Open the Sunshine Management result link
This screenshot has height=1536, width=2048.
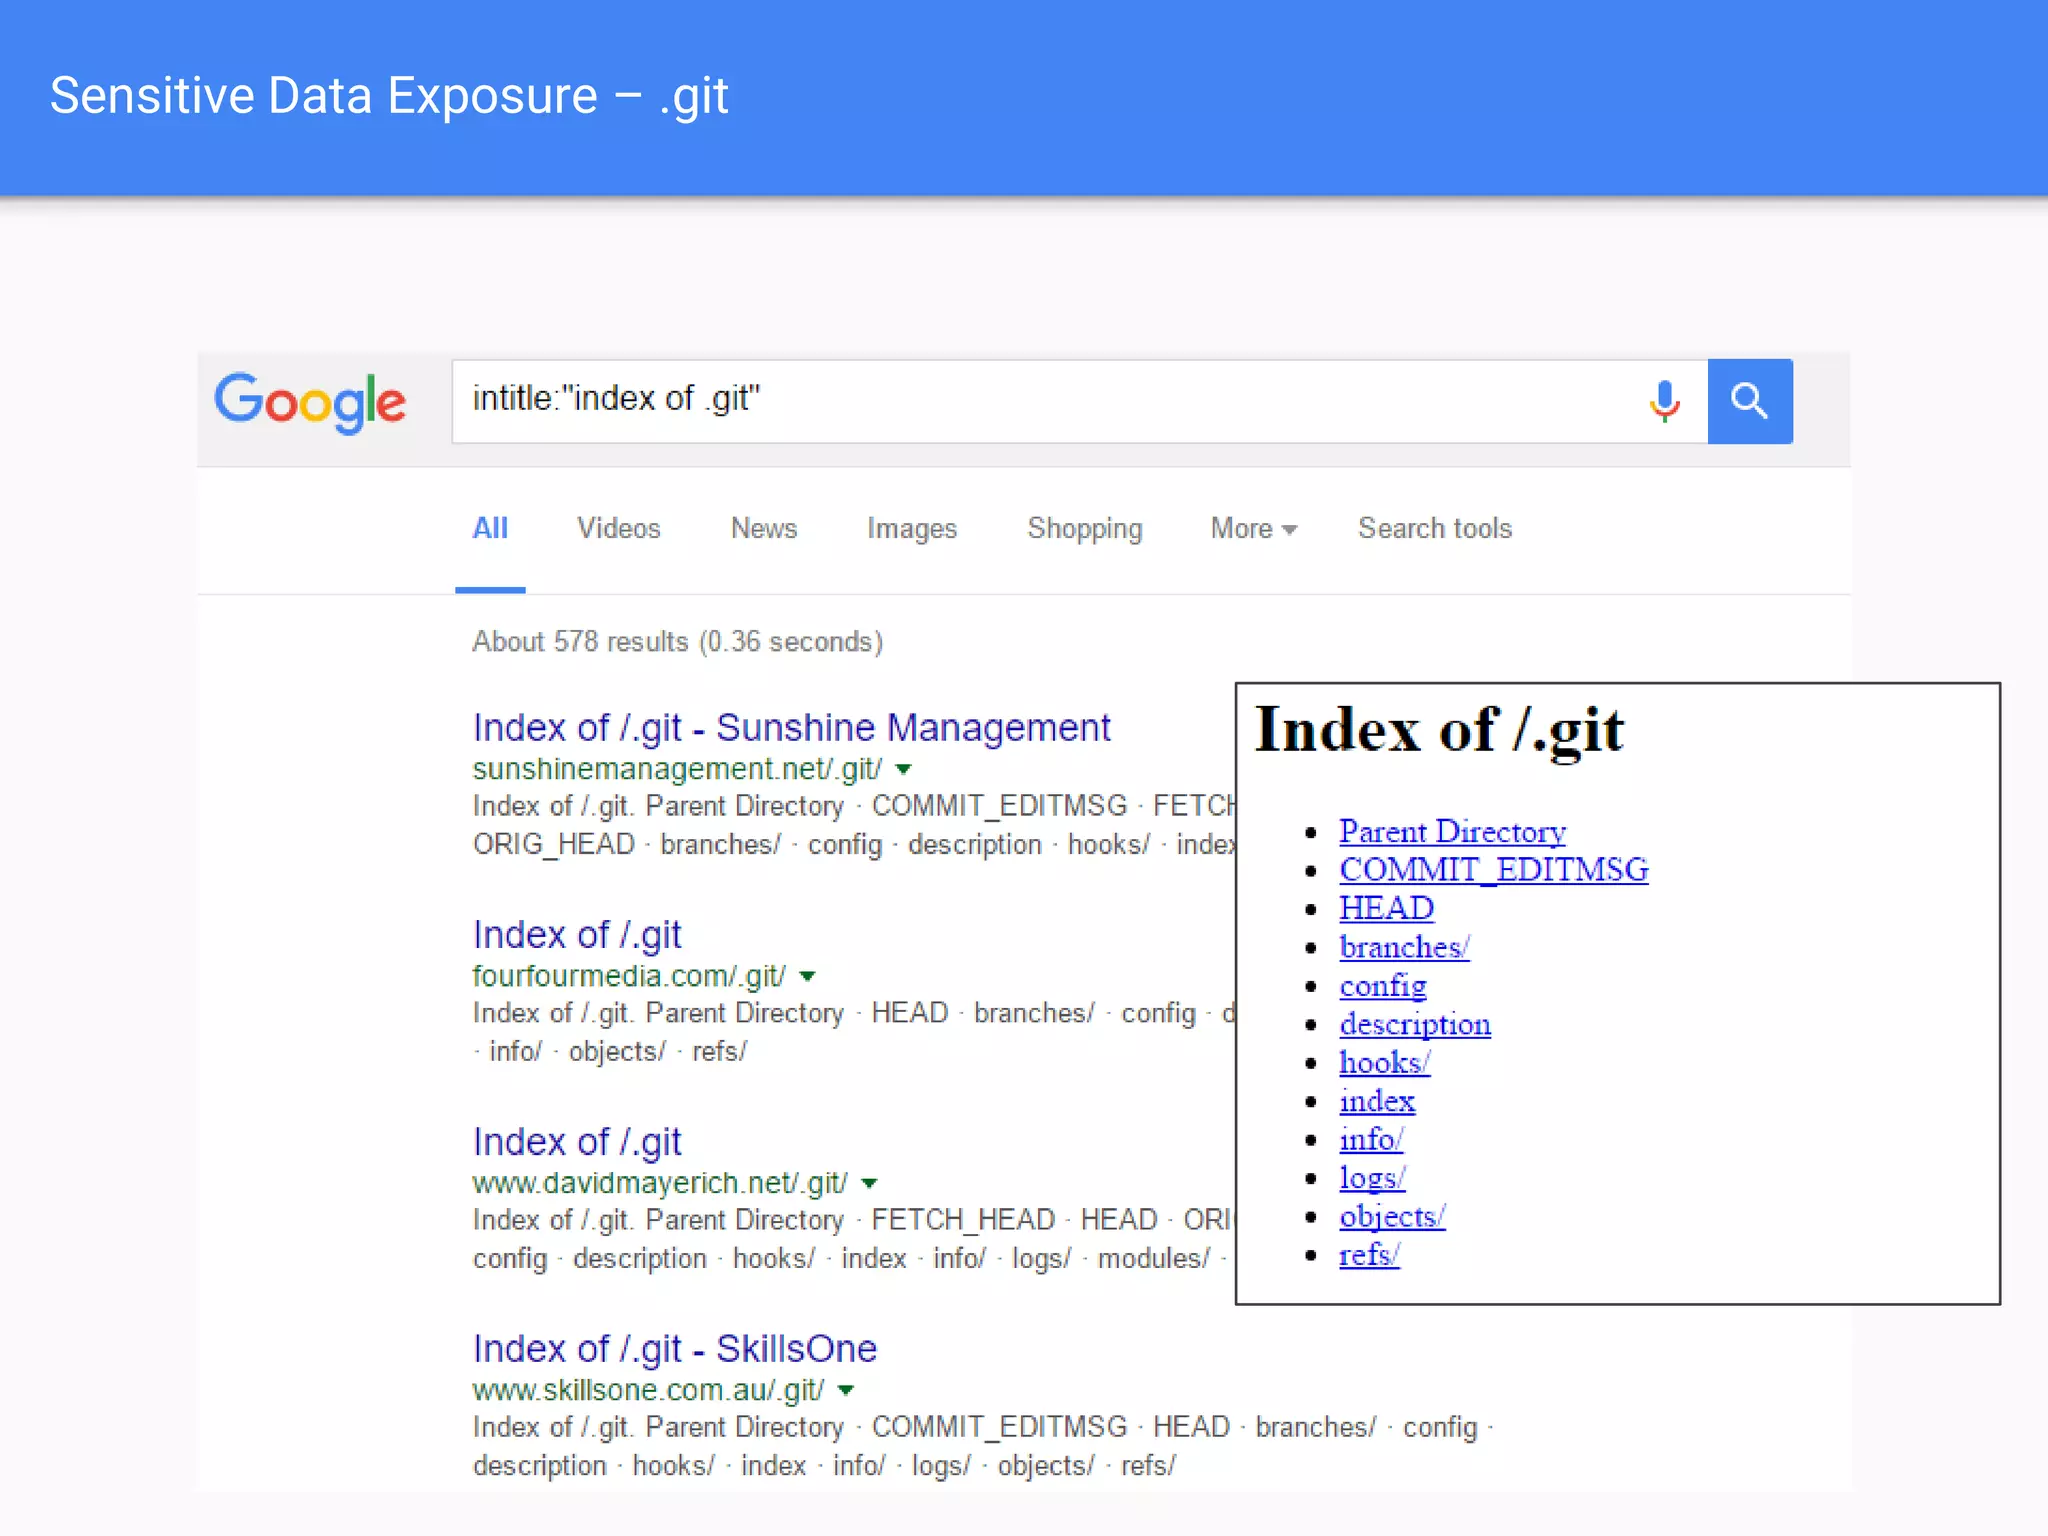pos(791,728)
